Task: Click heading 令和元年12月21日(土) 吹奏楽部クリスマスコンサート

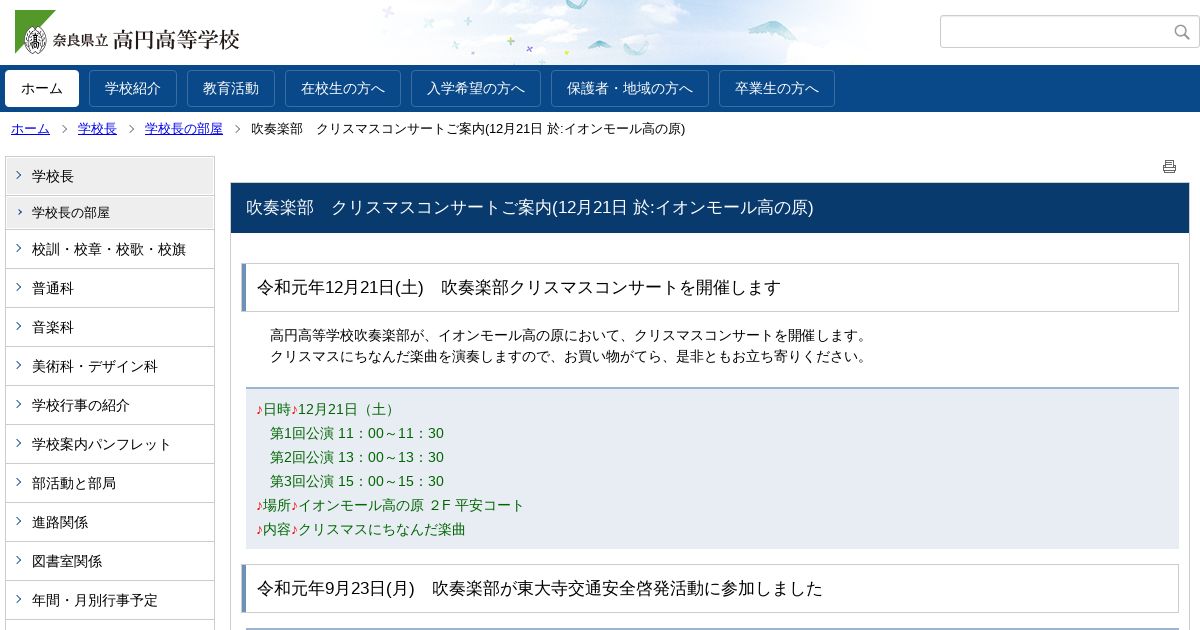Action: 710,288
